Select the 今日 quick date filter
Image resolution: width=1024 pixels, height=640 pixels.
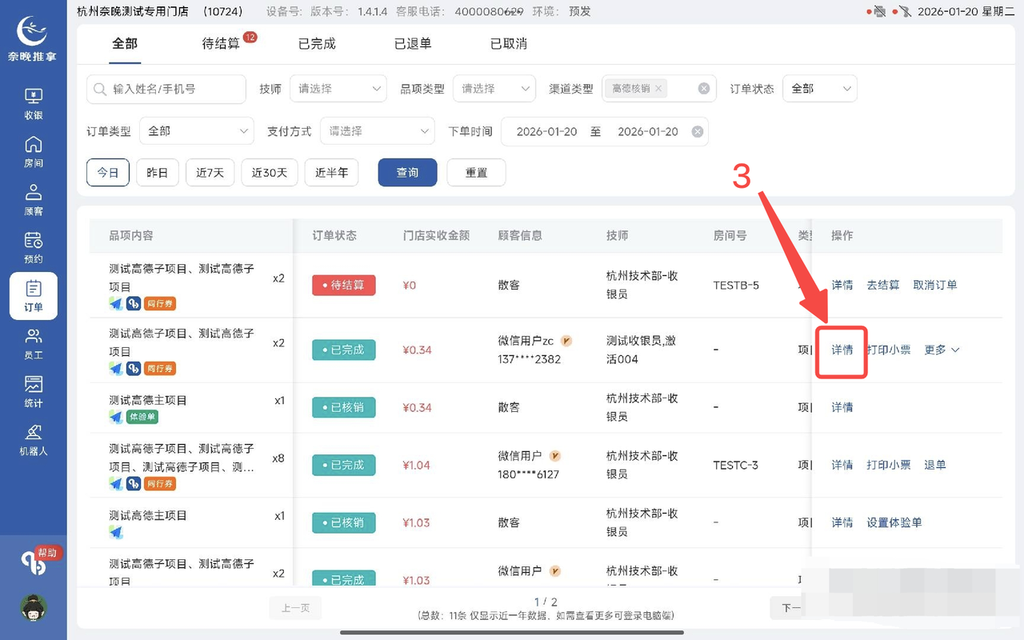click(107, 172)
